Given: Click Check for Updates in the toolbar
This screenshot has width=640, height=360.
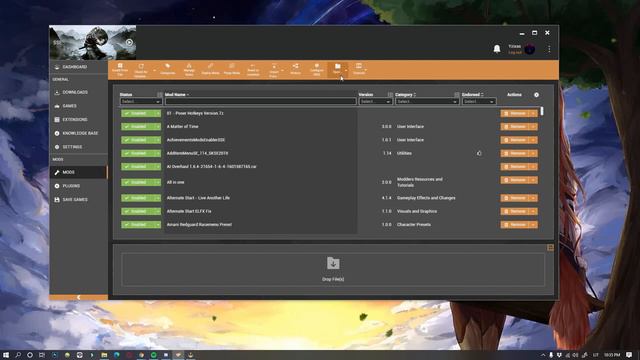Looking at the screenshot, I should [x=141, y=70].
